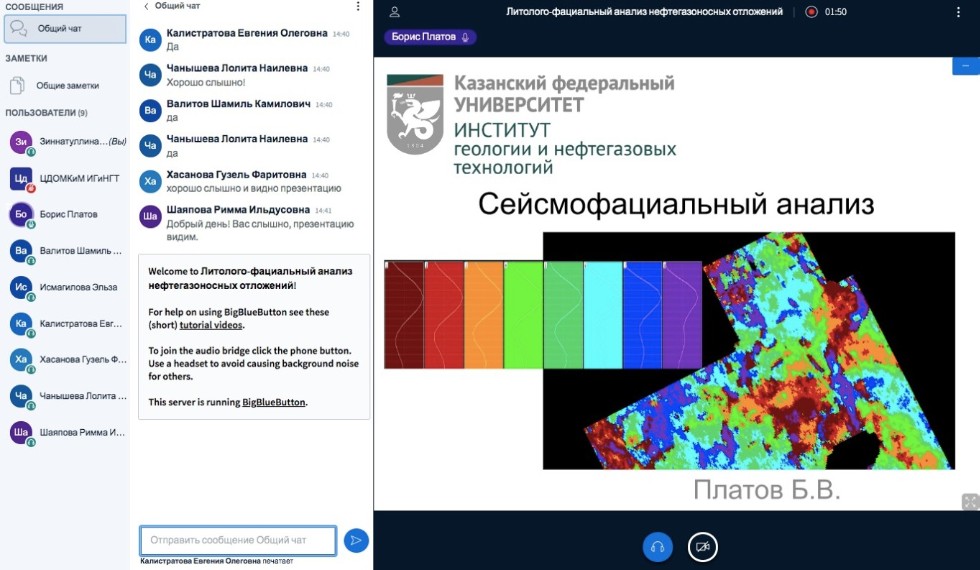This screenshot has width=980, height=570.
Task: Toggle the headset audio button
Action: (x=658, y=546)
